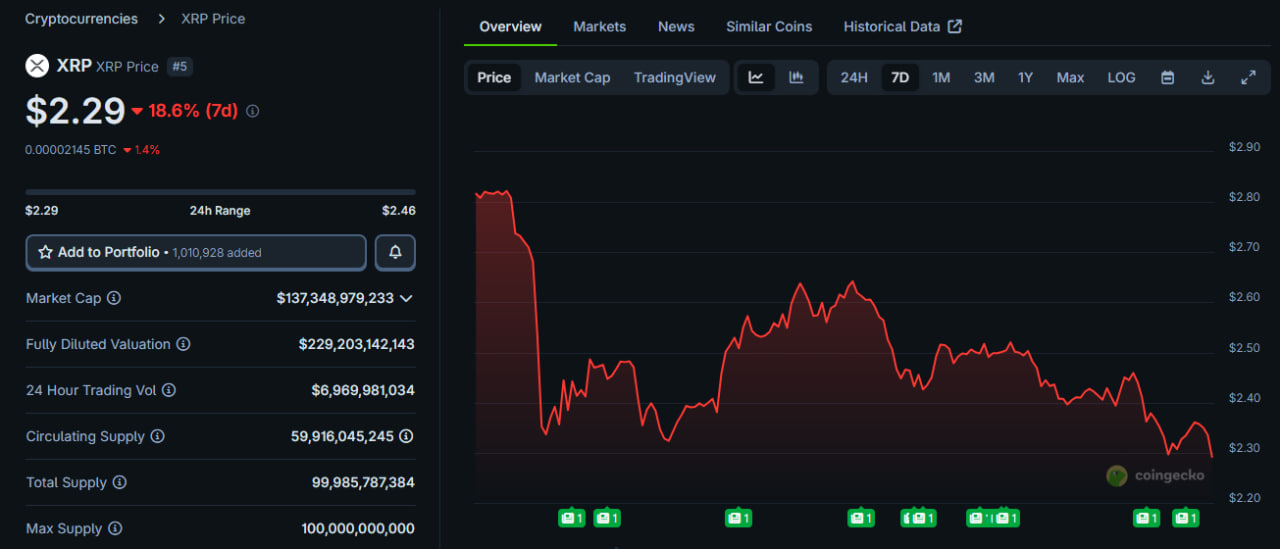Switch chart to Market Cap view
This screenshot has height=549, width=1280.
coord(572,78)
